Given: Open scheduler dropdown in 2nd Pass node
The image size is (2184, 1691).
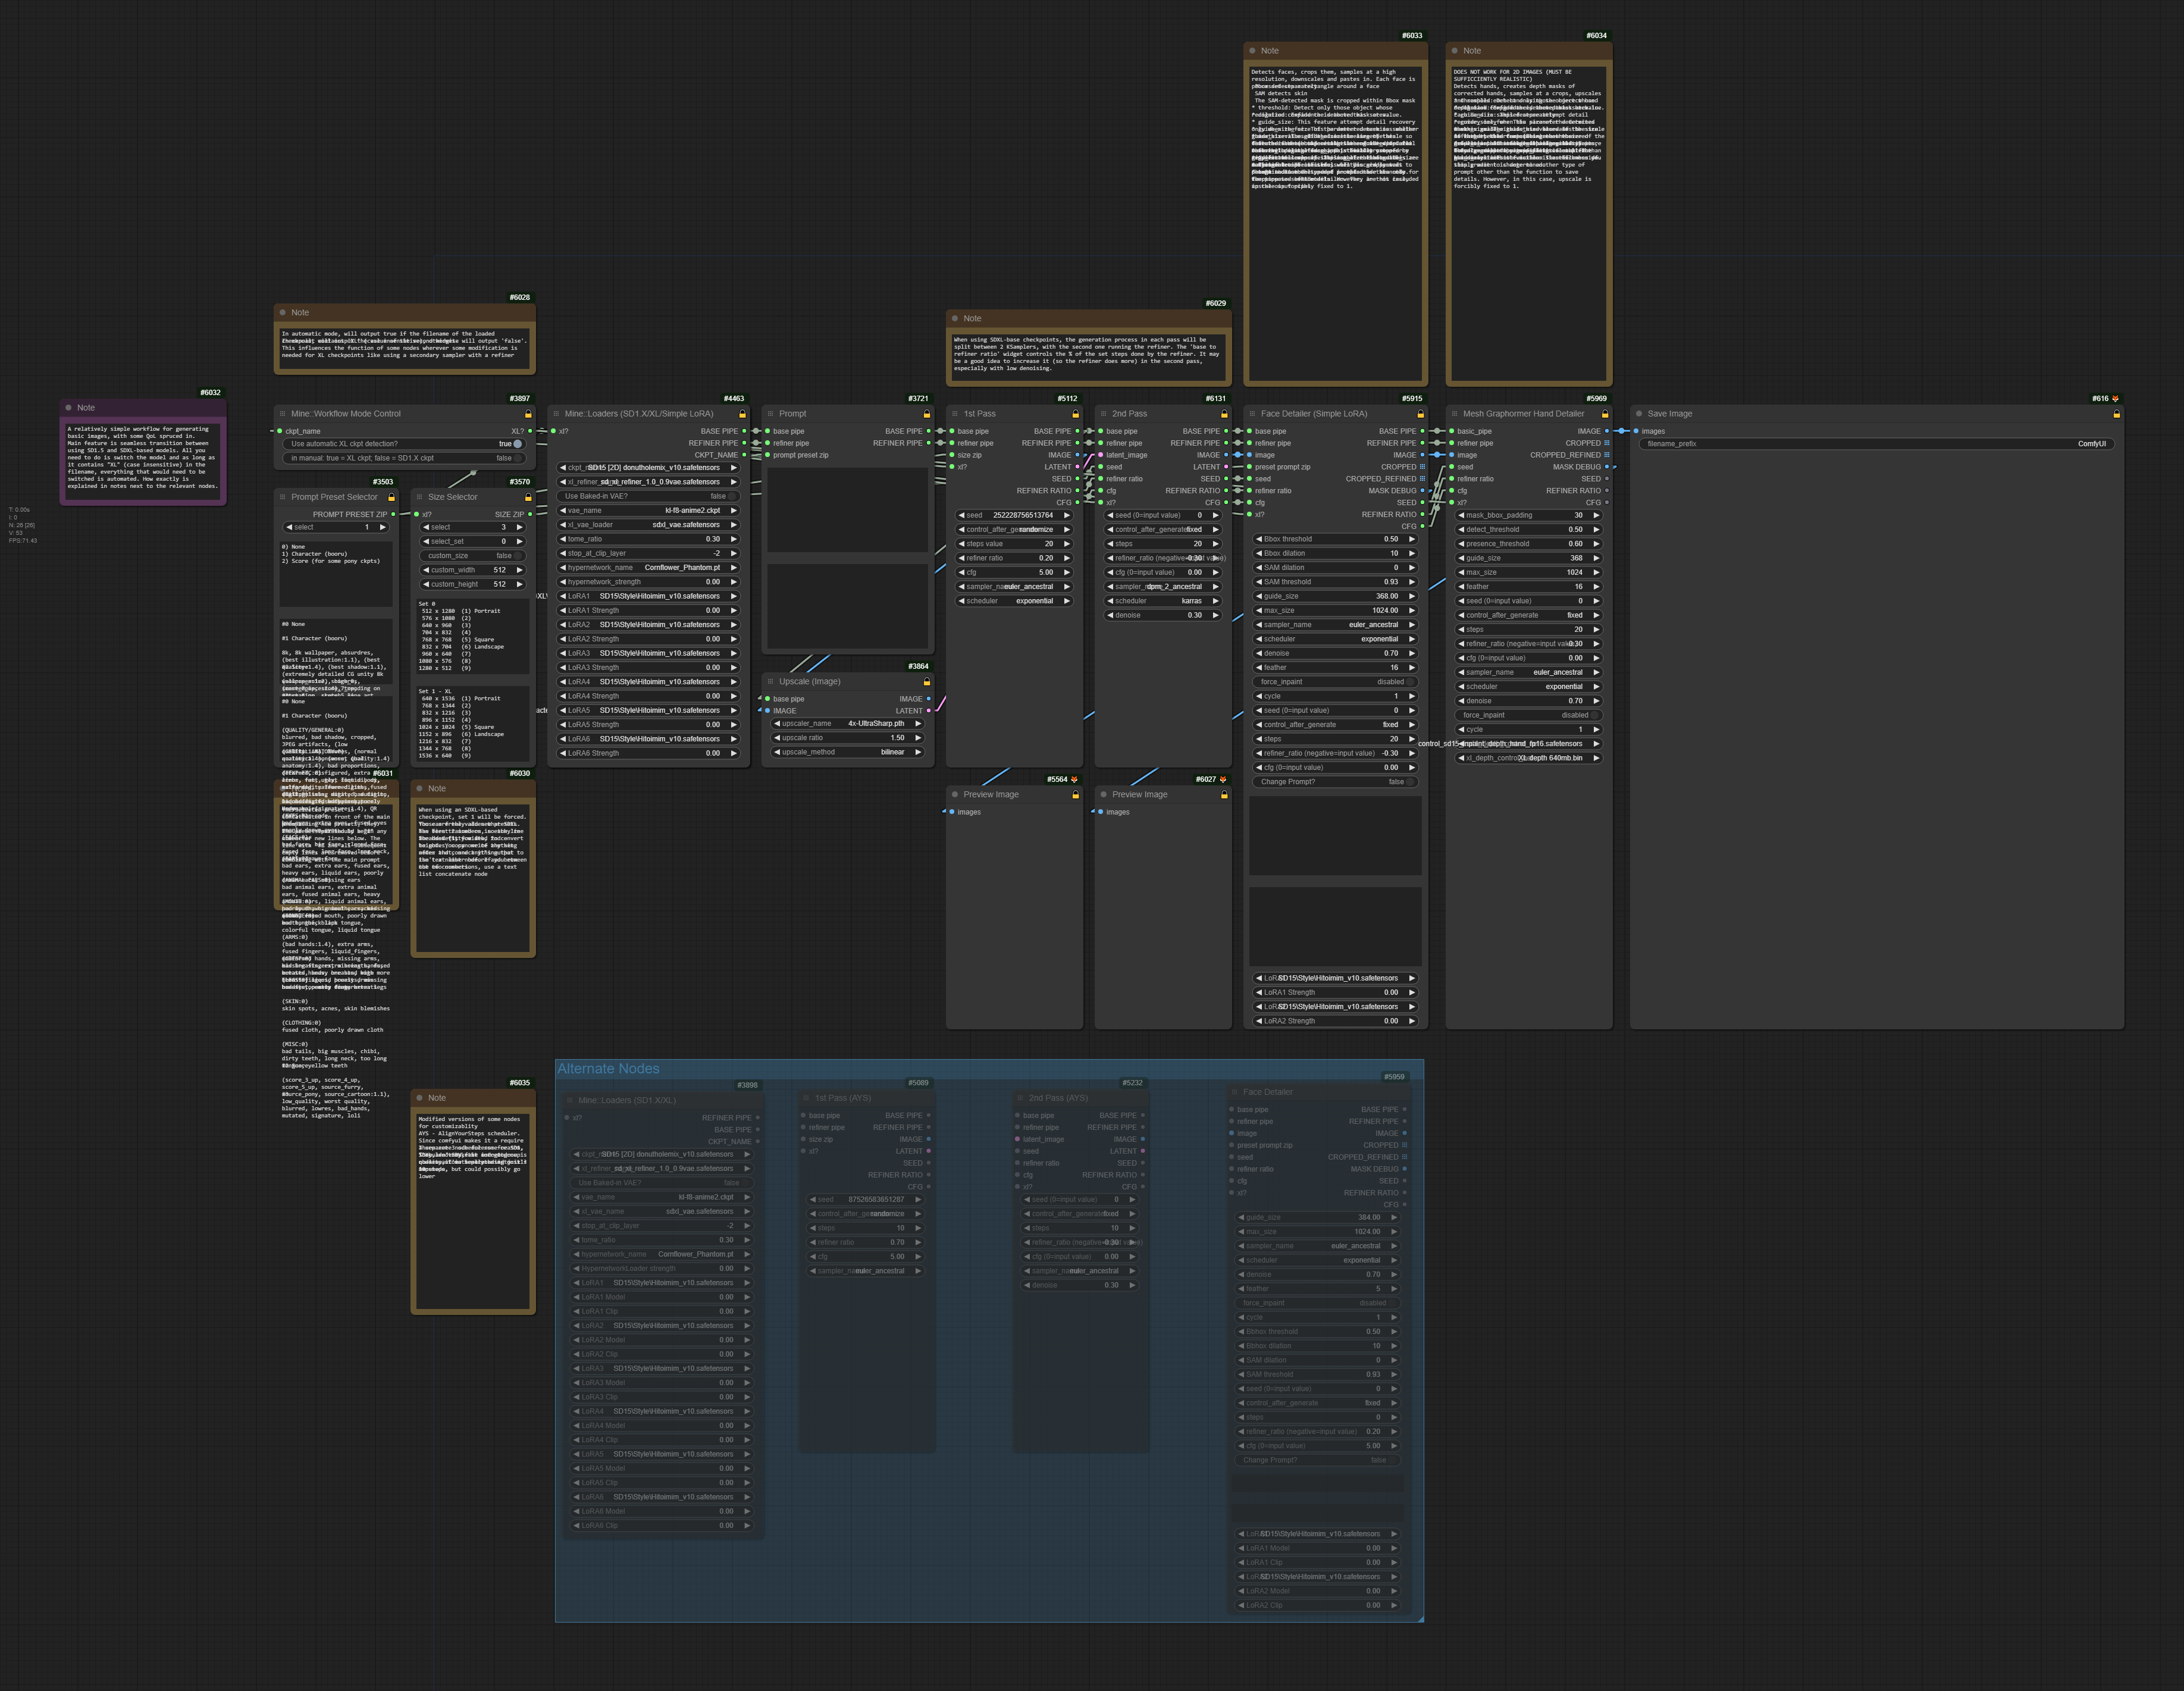Looking at the screenshot, I should pos(1163,601).
